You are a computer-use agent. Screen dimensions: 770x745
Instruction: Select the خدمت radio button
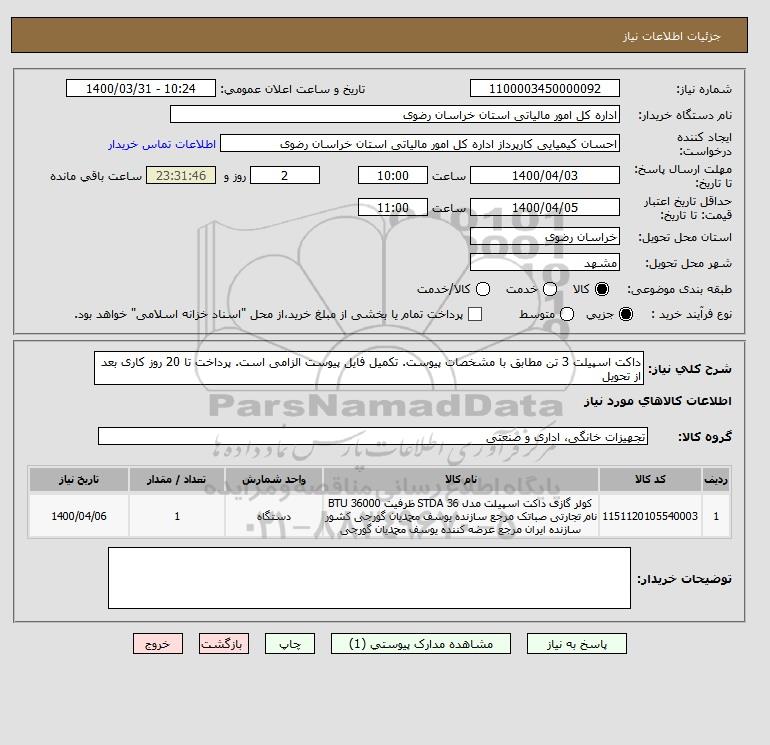[550, 289]
